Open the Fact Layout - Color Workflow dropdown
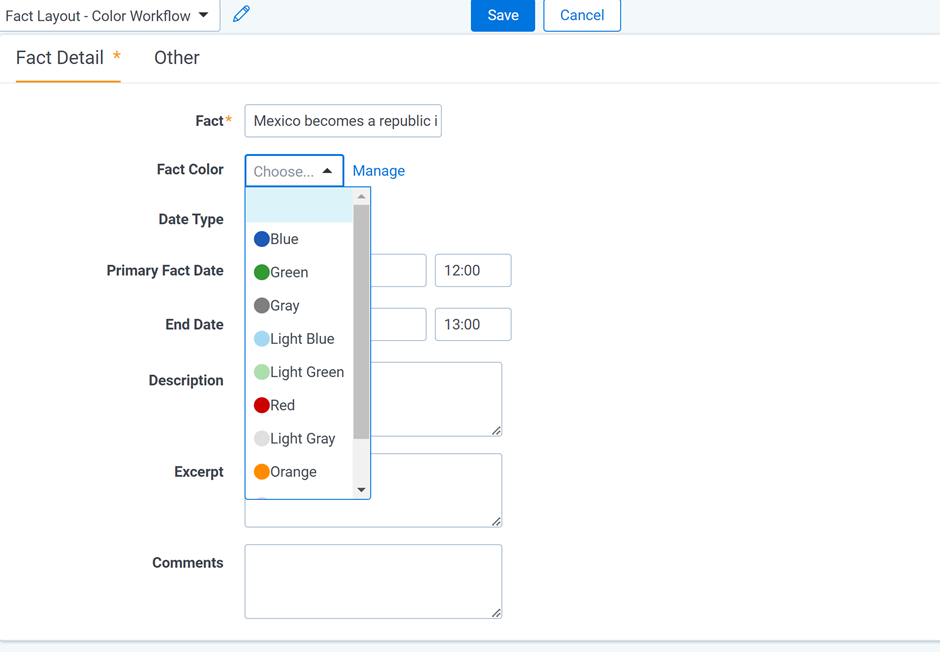 (x=109, y=16)
